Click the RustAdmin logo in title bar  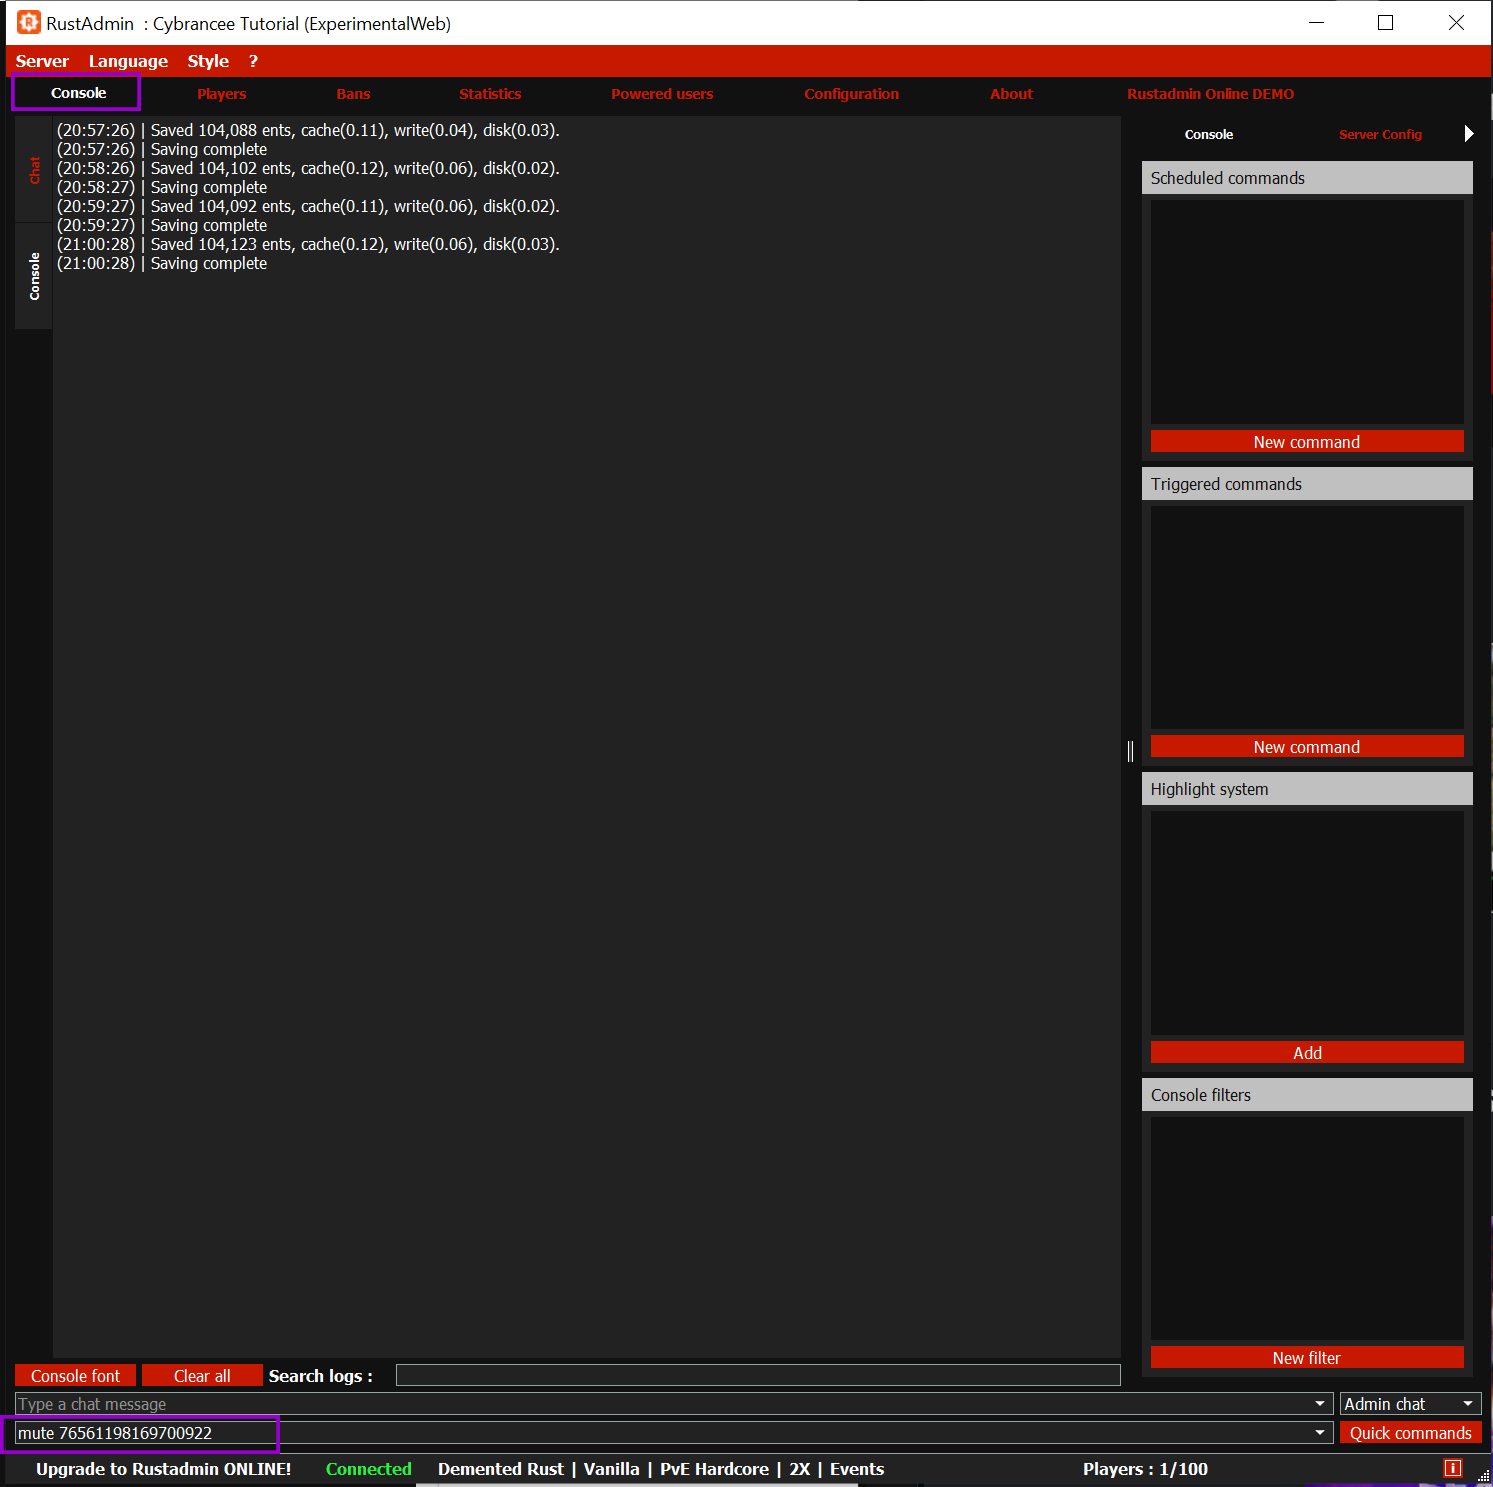[x=29, y=23]
